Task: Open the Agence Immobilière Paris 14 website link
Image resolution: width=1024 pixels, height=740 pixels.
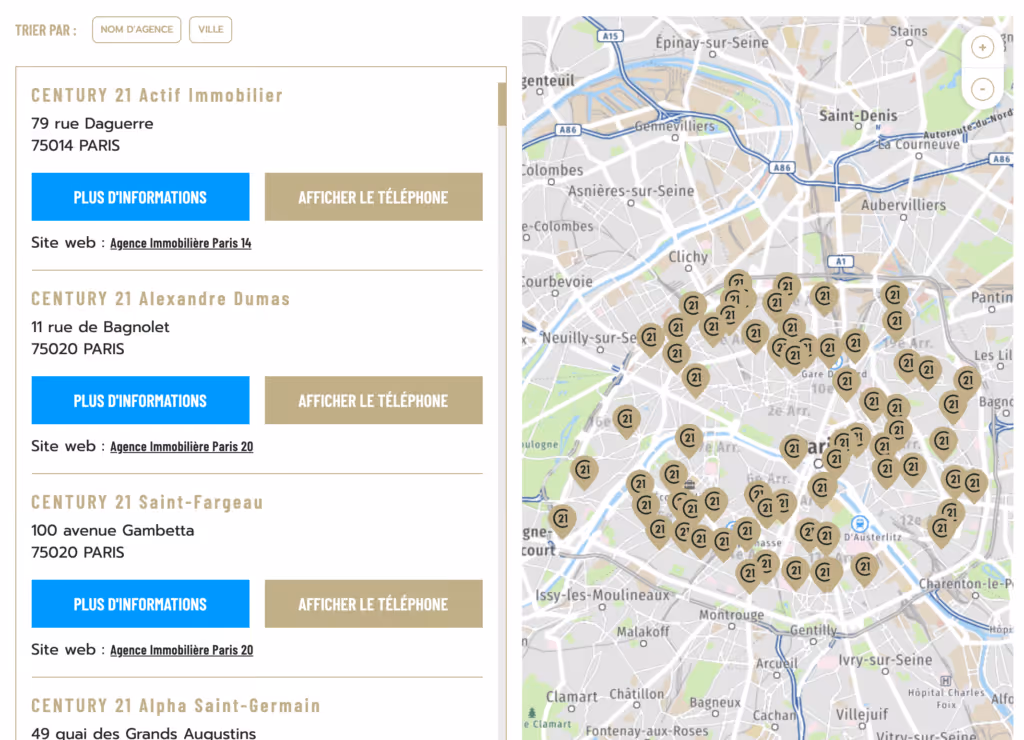Action: [x=180, y=243]
